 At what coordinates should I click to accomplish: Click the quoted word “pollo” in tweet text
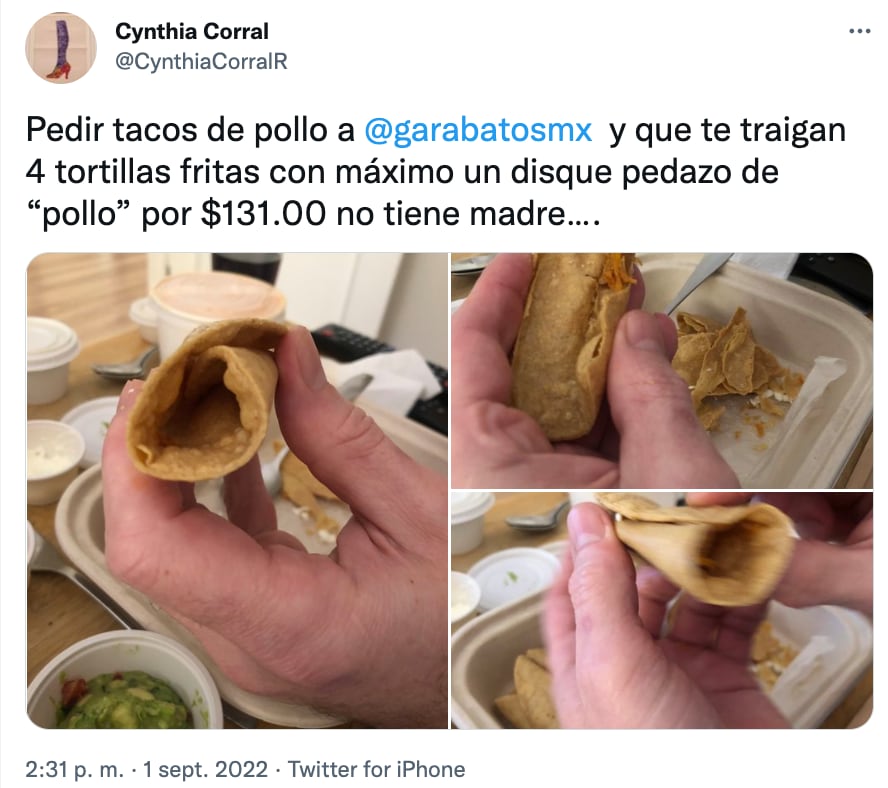click(x=79, y=215)
